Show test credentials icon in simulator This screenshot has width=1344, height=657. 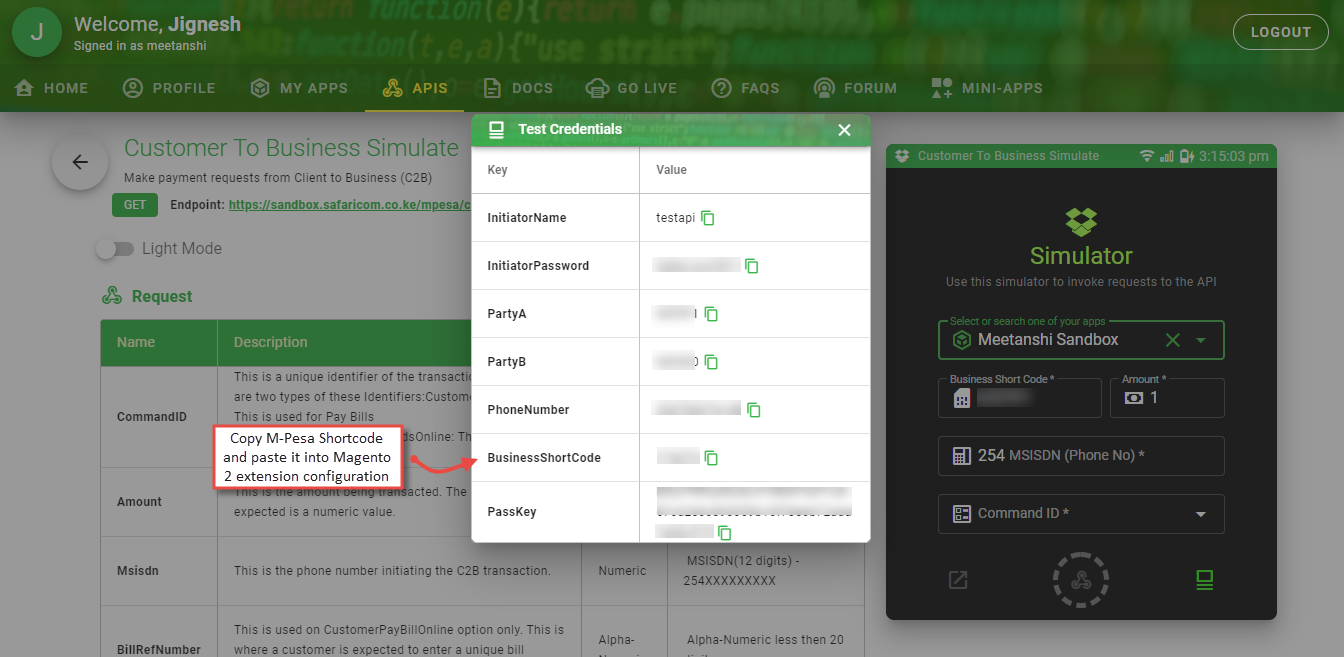pos(1205,580)
